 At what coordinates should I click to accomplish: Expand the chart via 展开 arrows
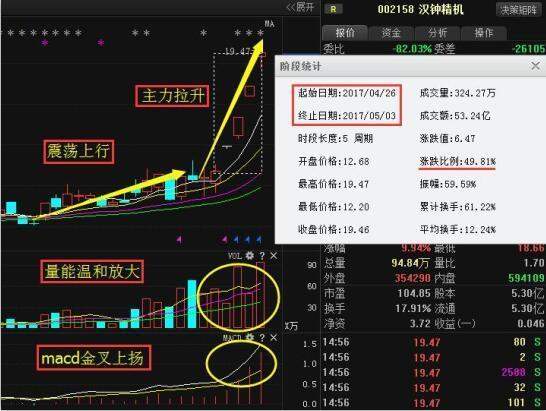pos(300,7)
